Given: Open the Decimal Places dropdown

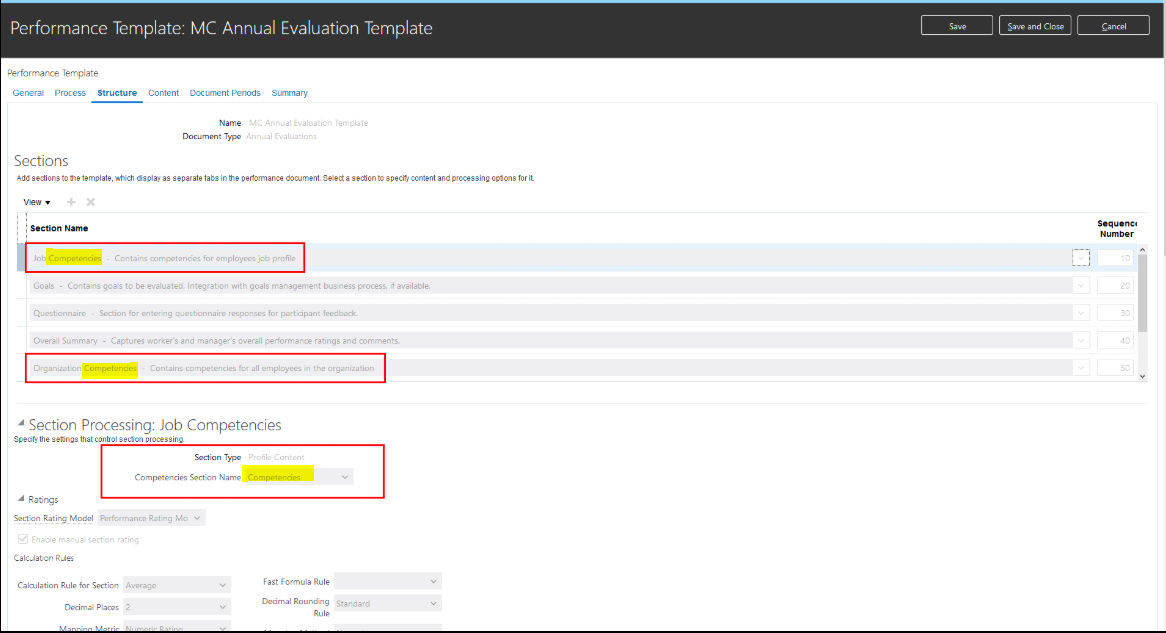Looking at the screenshot, I should click(x=222, y=606).
